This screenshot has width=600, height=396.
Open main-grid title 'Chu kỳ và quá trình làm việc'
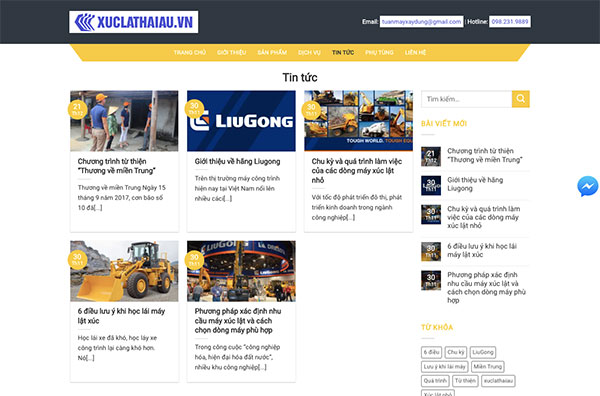click(x=357, y=171)
